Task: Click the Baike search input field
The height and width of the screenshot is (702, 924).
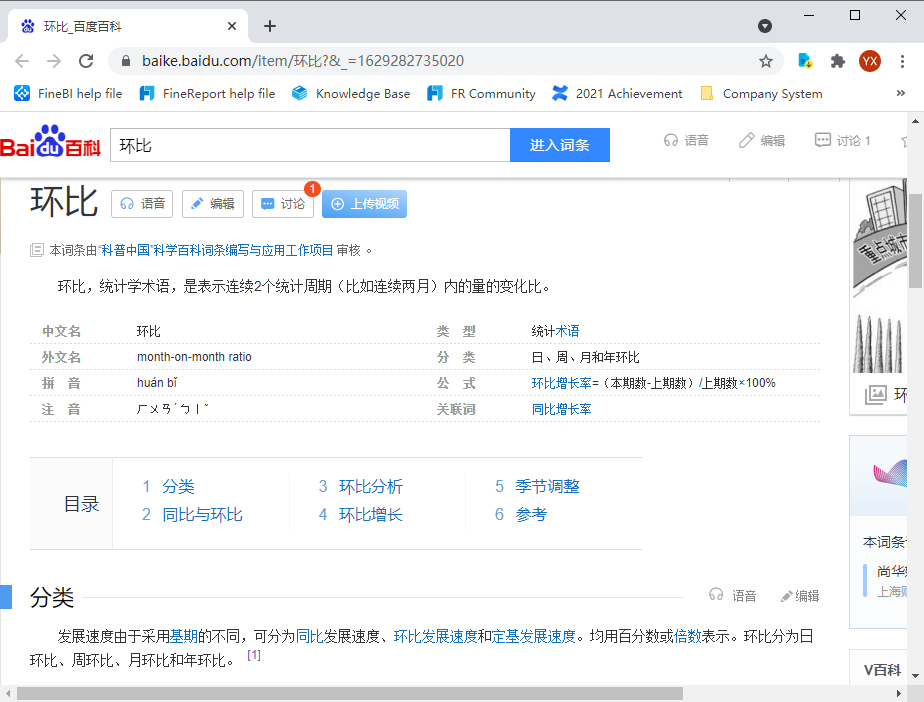Action: (310, 145)
